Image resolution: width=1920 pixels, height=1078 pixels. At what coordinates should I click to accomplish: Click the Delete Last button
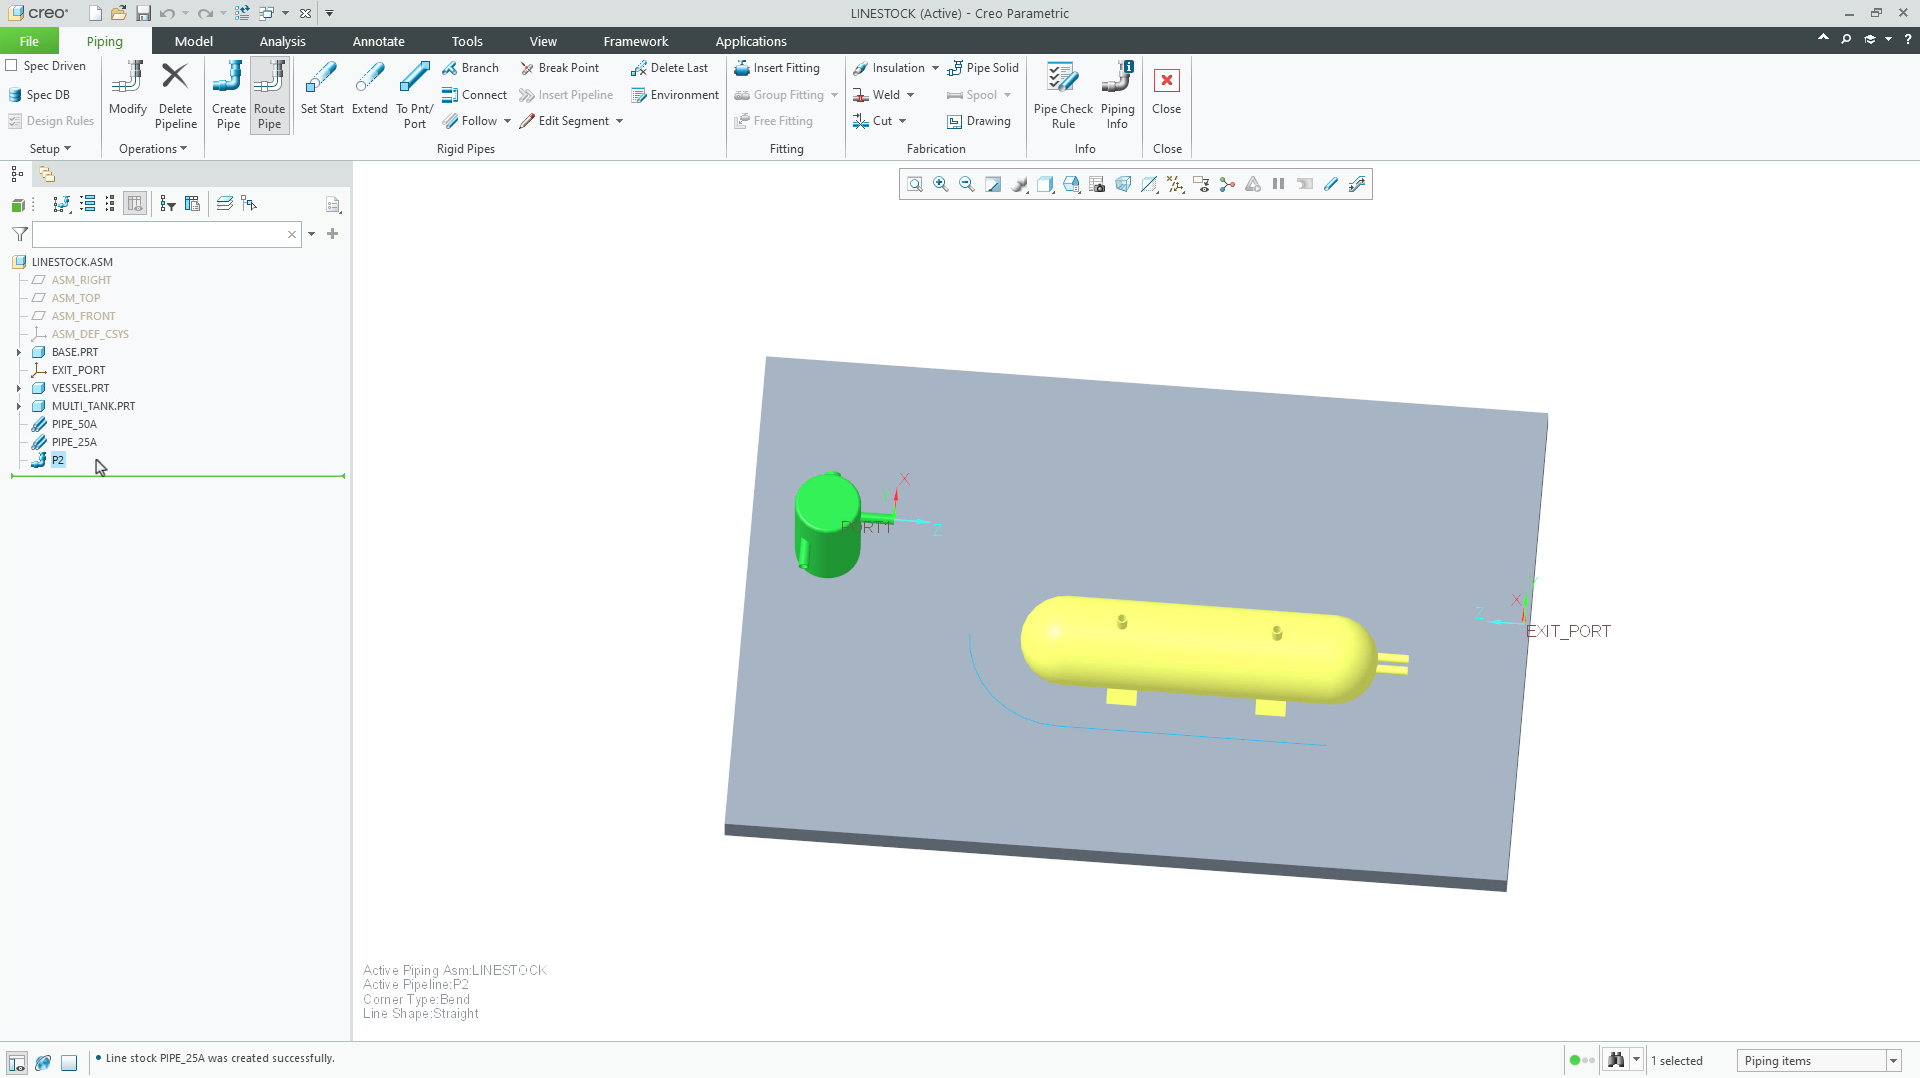pos(669,68)
